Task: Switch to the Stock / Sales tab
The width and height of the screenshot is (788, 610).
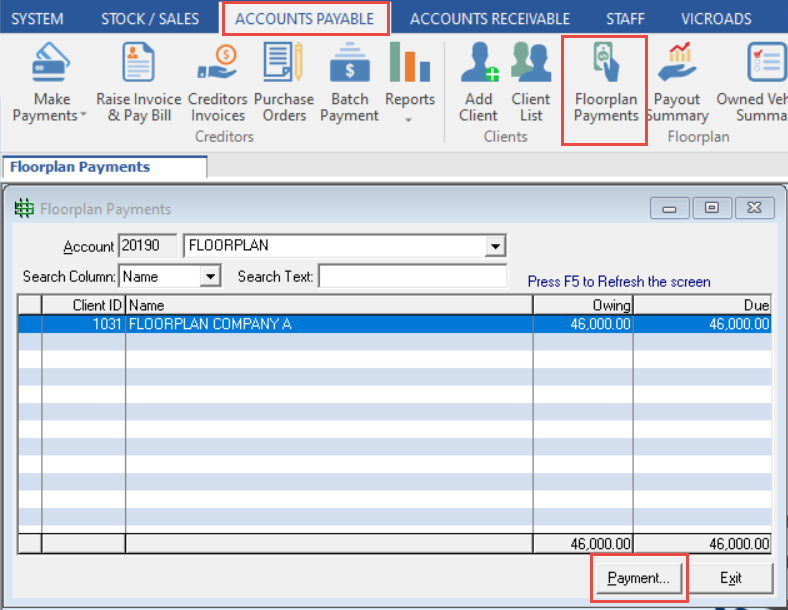Action: (x=149, y=19)
